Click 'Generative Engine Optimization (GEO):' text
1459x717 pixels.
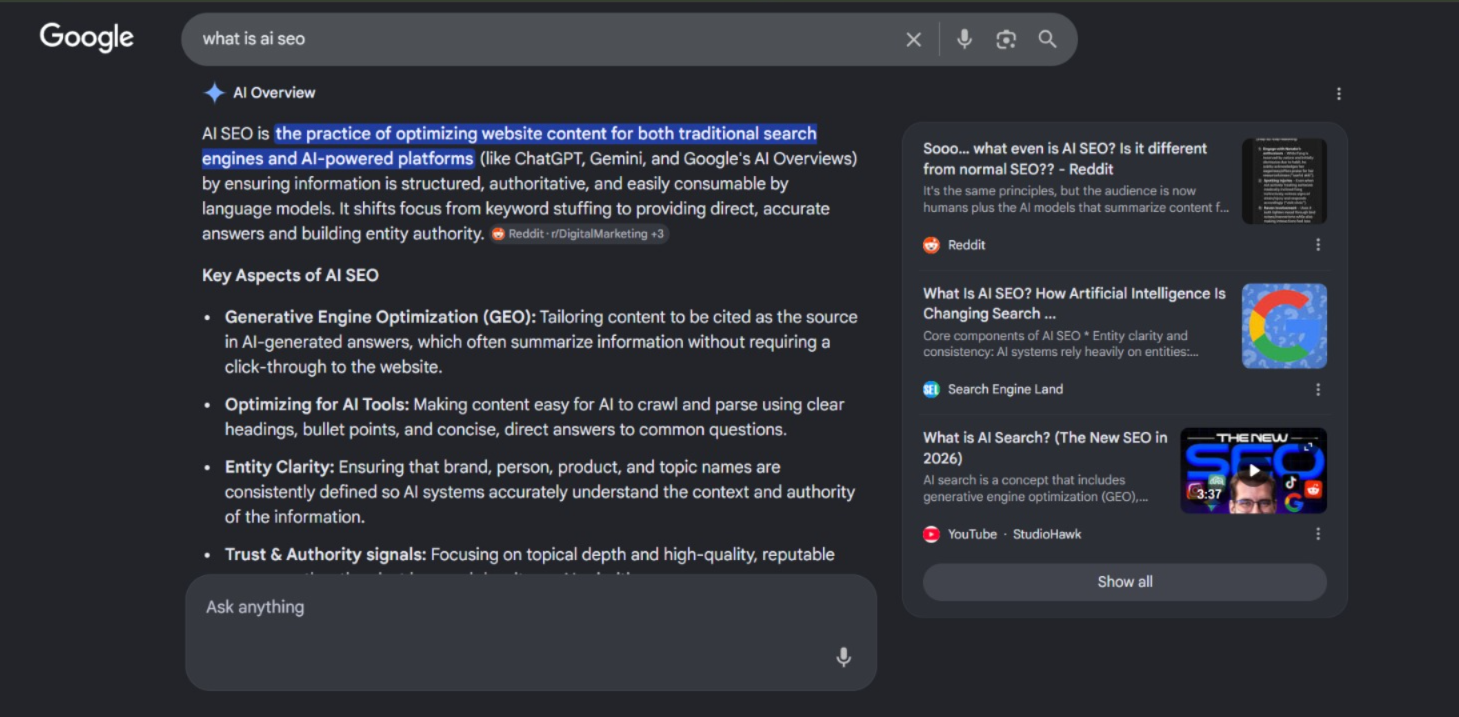tap(380, 317)
